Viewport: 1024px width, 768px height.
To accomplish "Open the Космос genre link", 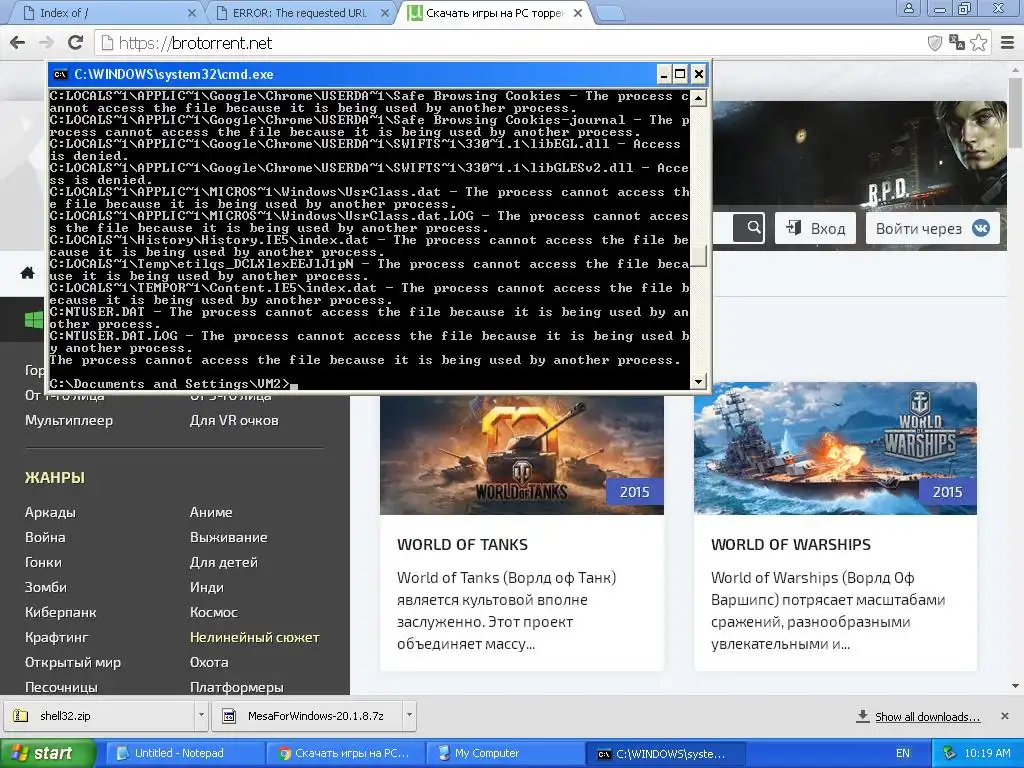I will pyautogui.click(x=214, y=612).
